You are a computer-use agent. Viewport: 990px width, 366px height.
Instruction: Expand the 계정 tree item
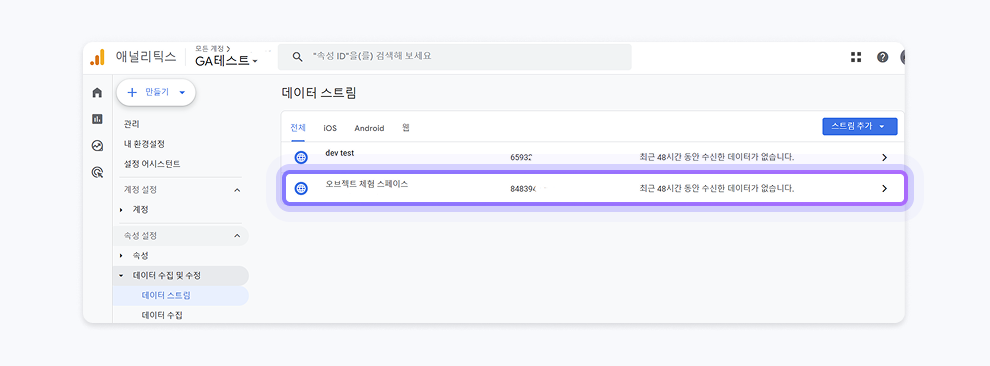point(121,210)
